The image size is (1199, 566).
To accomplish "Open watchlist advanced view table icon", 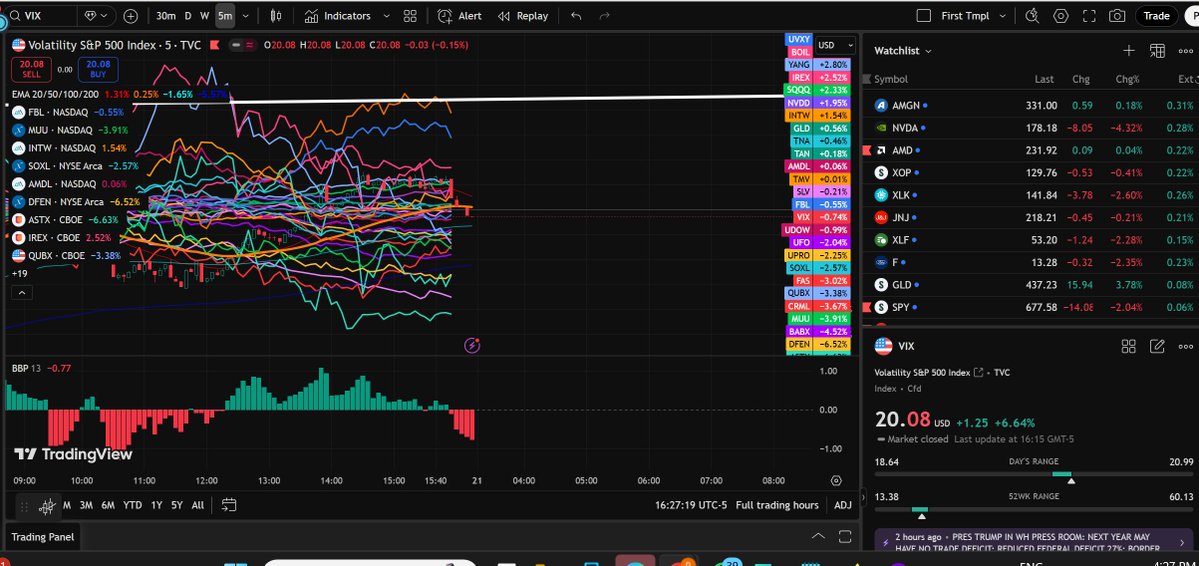I will click(1157, 50).
